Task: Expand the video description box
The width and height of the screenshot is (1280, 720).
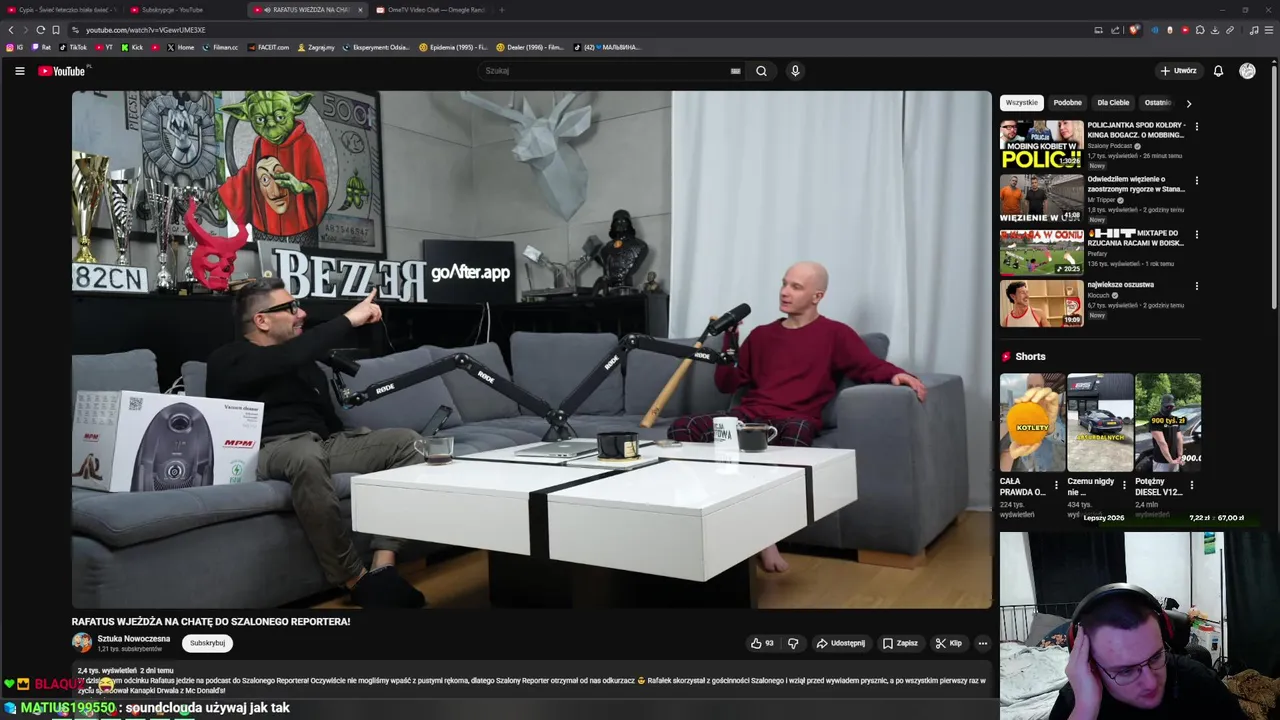Action: pyautogui.click(x=531, y=680)
